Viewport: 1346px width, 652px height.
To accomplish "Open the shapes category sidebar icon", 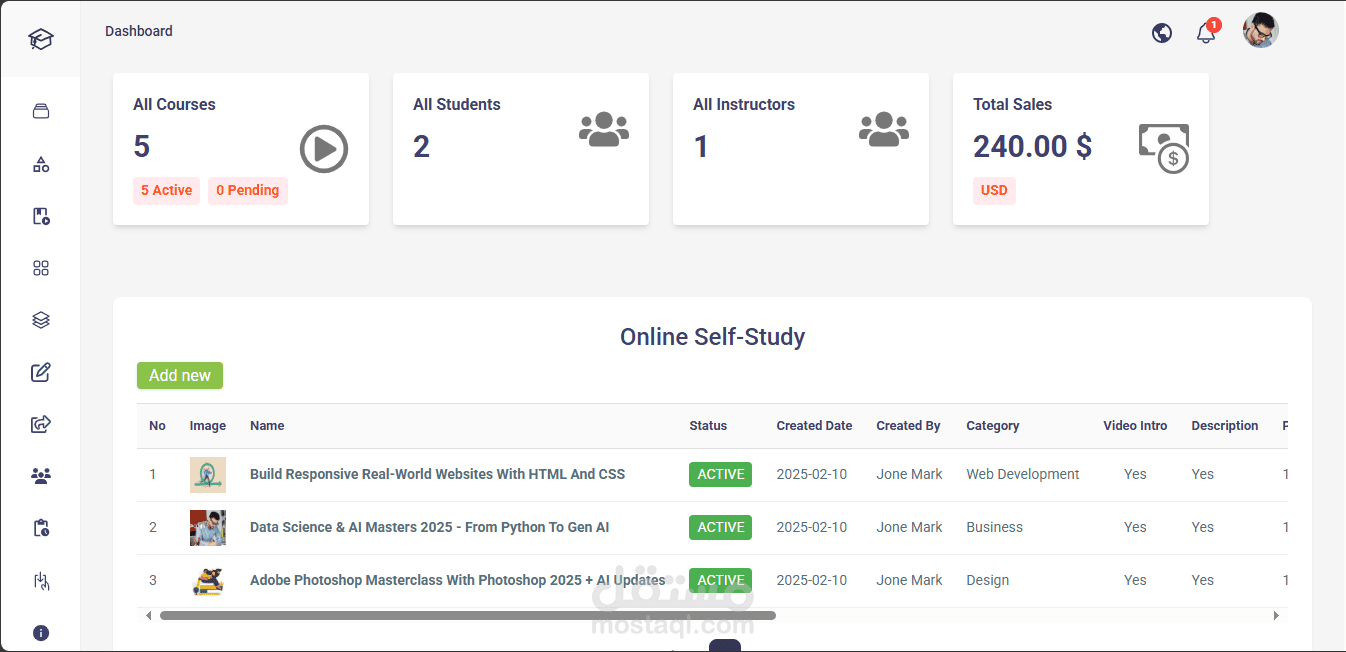I will tap(40, 164).
